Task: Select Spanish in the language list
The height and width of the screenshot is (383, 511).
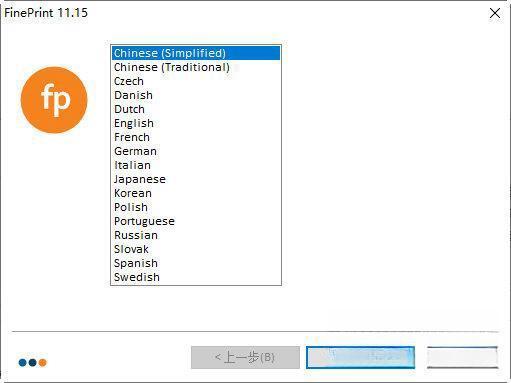Action: tap(196, 263)
